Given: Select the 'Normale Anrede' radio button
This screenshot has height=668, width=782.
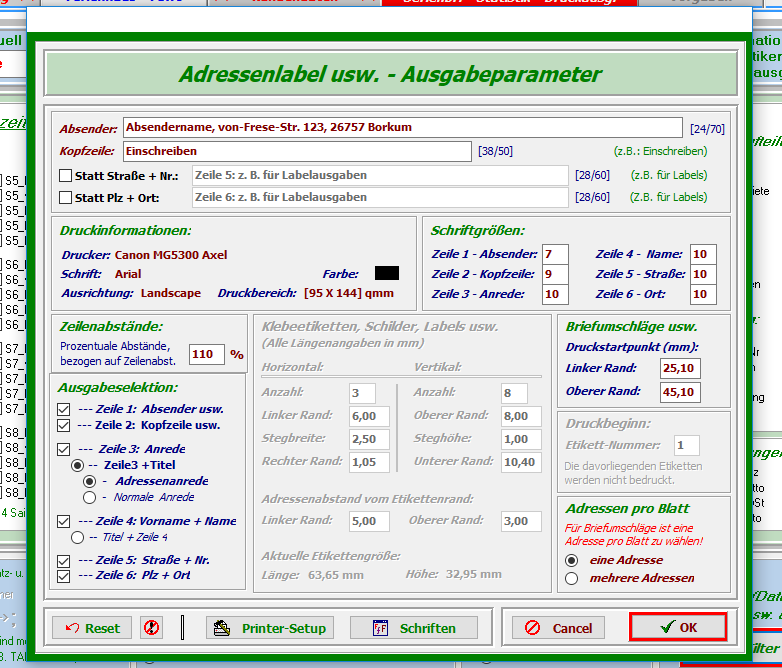Looking at the screenshot, I should pos(90,497).
